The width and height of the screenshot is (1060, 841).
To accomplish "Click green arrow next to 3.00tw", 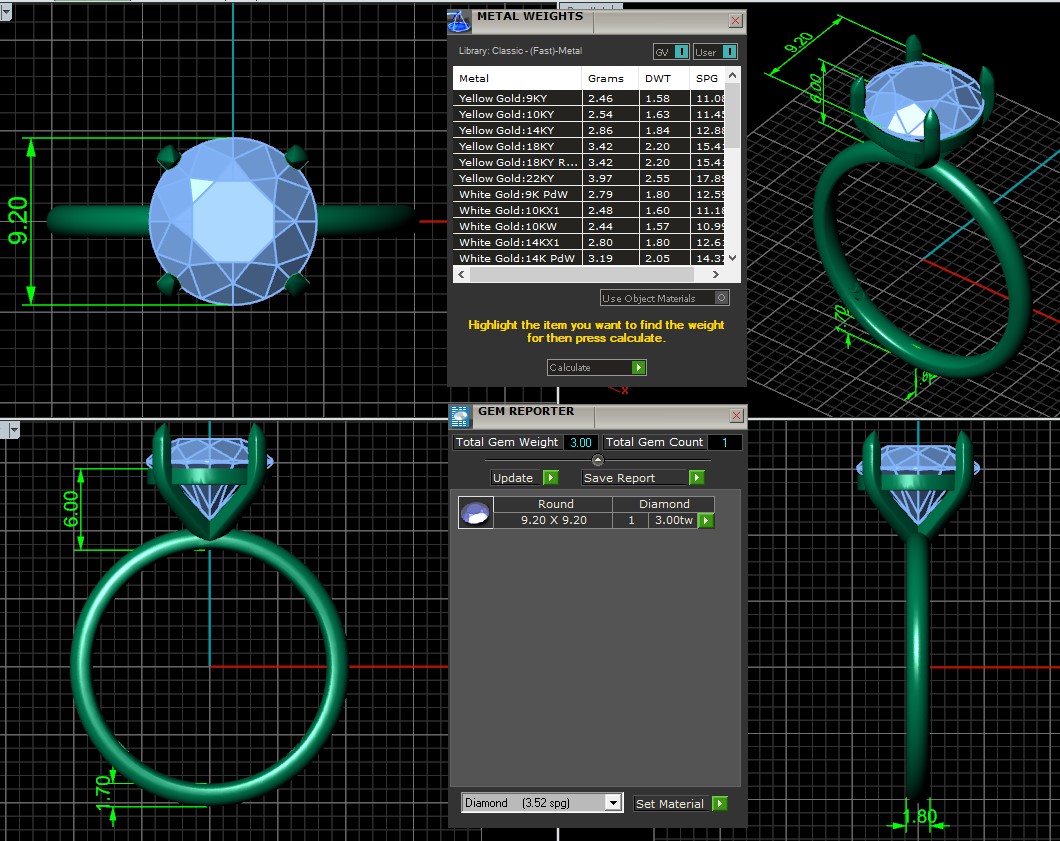I will (706, 521).
